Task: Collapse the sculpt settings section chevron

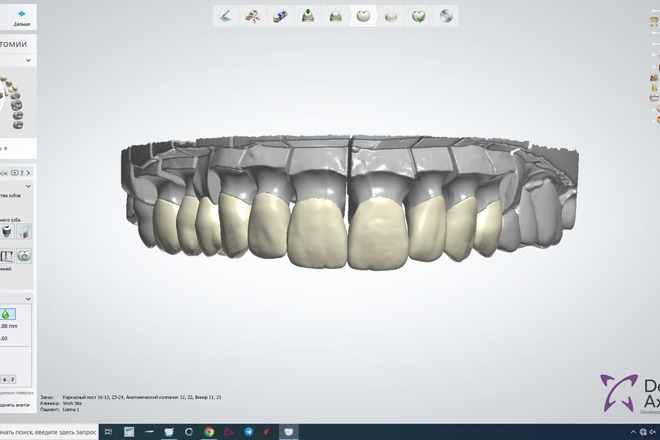Action: (28, 299)
